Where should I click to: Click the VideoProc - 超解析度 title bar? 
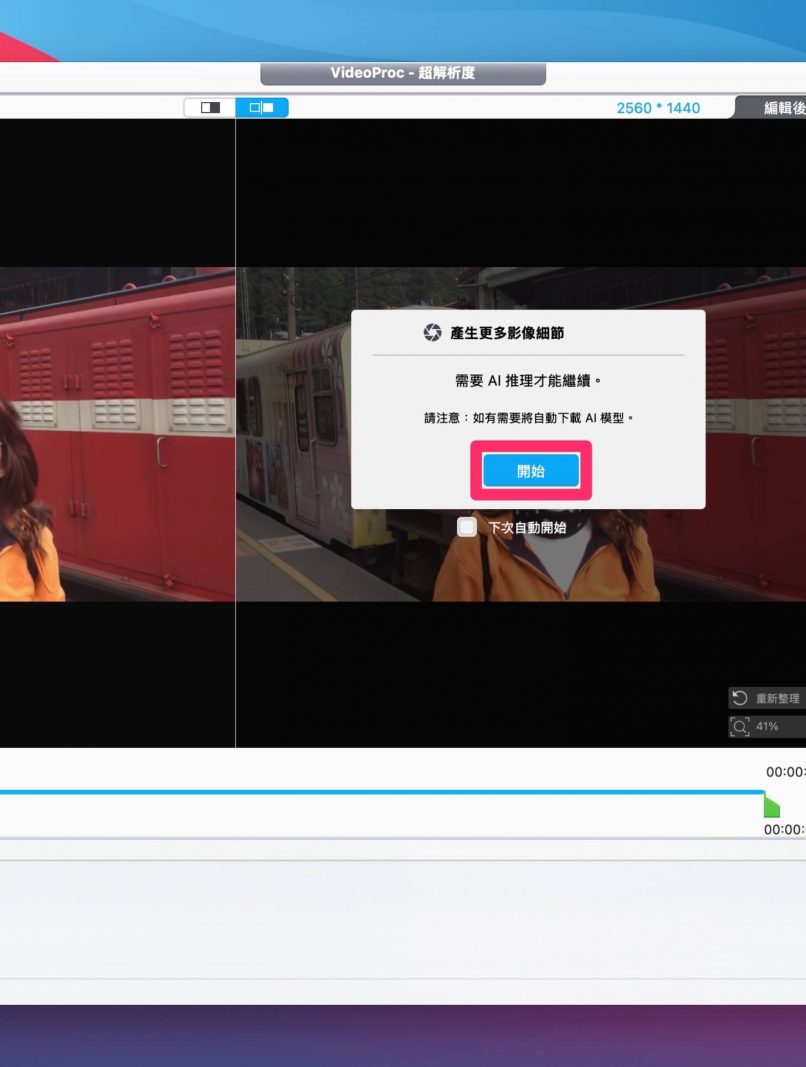[x=403, y=74]
